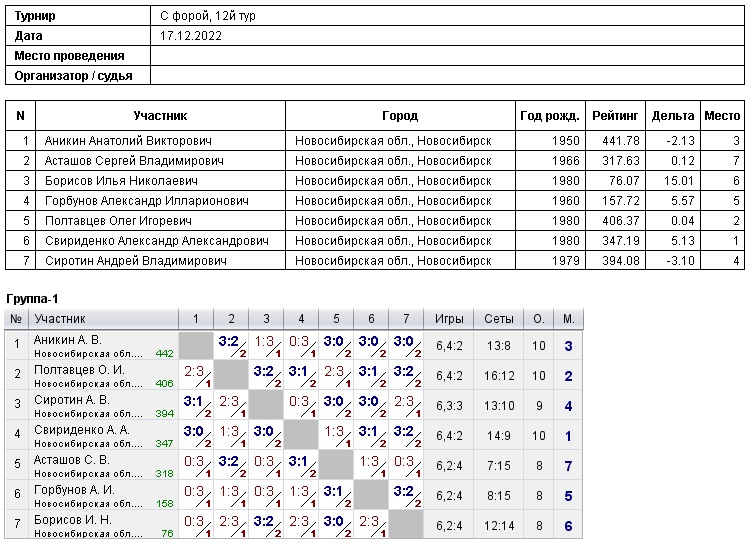Select "Борисов И. Н." in the group grid
This screenshot has width=750, height=544.
[x=73, y=520]
